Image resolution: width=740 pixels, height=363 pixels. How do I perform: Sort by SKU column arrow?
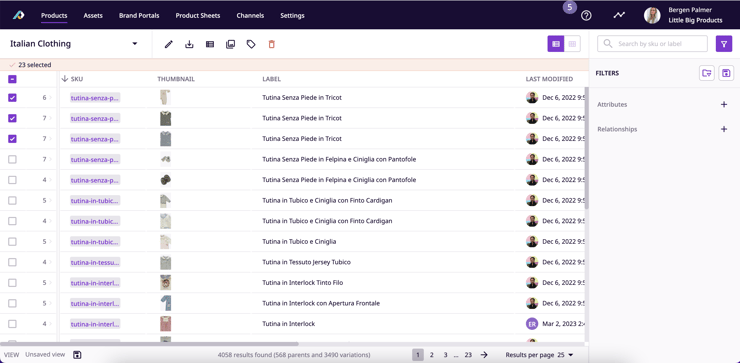pyautogui.click(x=65, y=79)
